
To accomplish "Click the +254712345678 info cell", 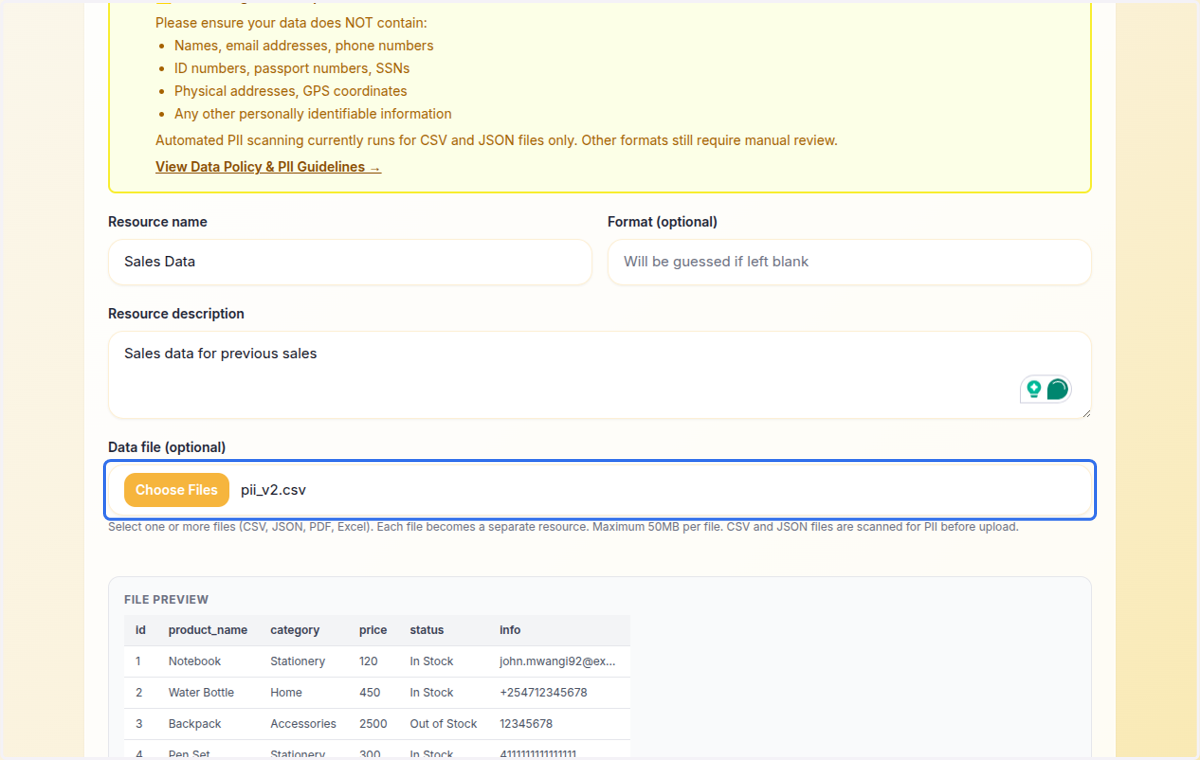I will click(x=544, y=692).
